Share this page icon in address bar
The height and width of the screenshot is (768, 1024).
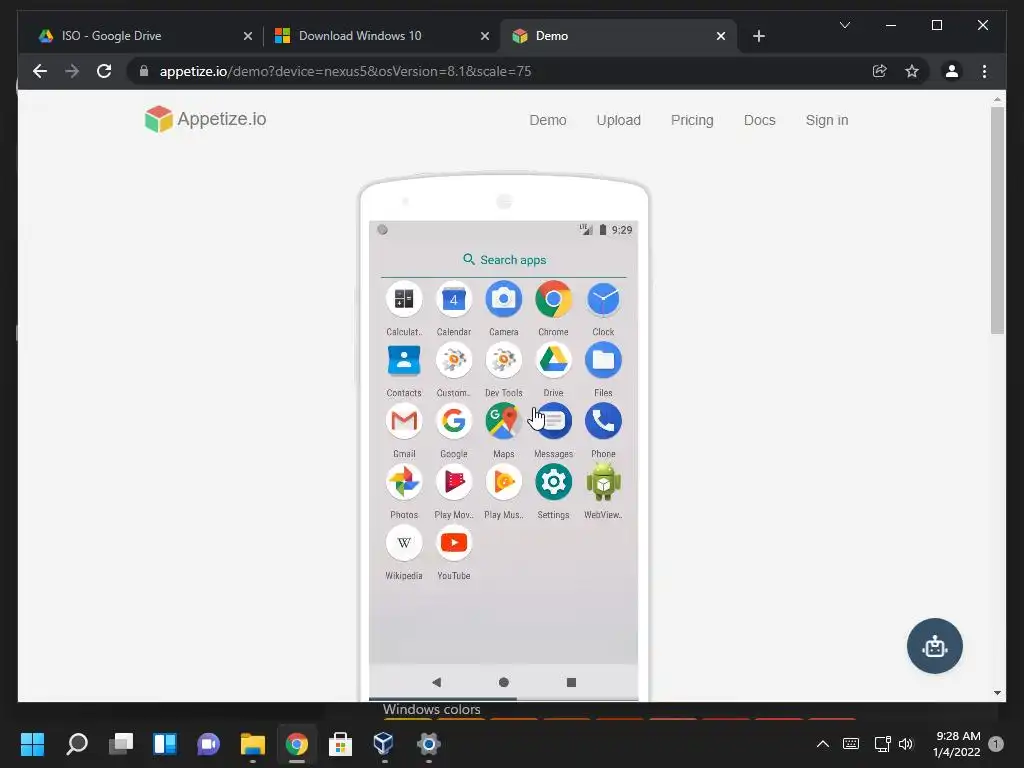(880, 71)
